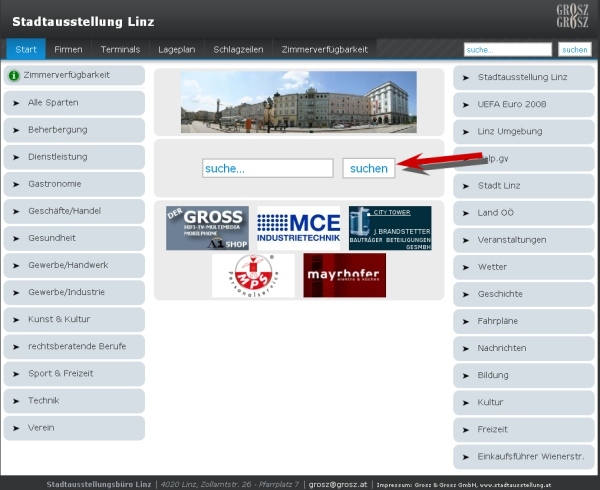The width and height of the screenshot is (600, 490).
Task: Open the Beherbergung category
Action: click(x=74, y=130)
